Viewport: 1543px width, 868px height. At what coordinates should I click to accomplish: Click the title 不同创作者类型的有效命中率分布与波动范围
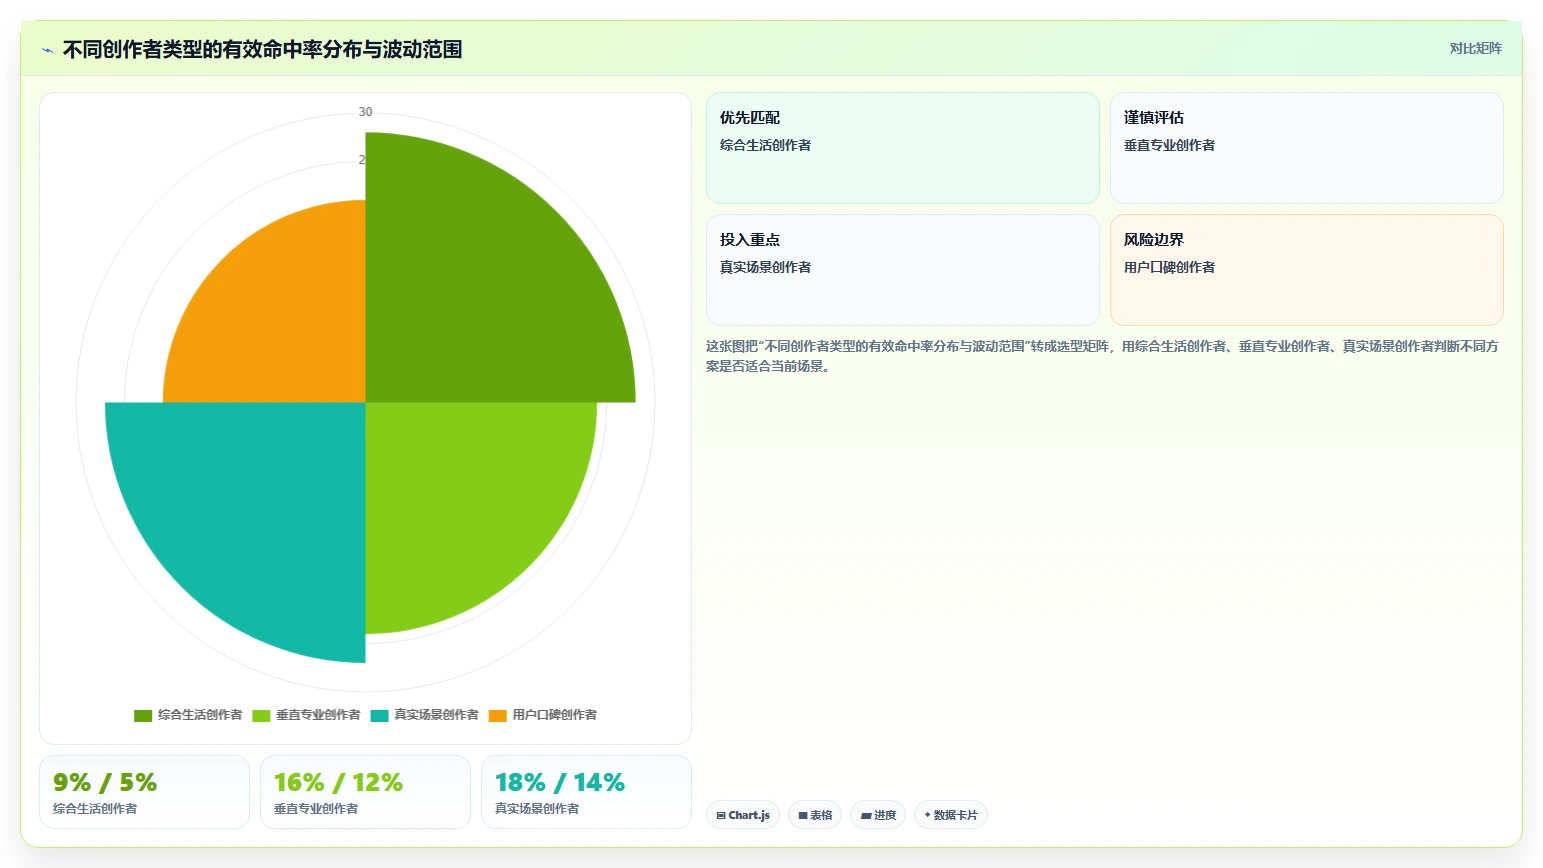point(262,49)
